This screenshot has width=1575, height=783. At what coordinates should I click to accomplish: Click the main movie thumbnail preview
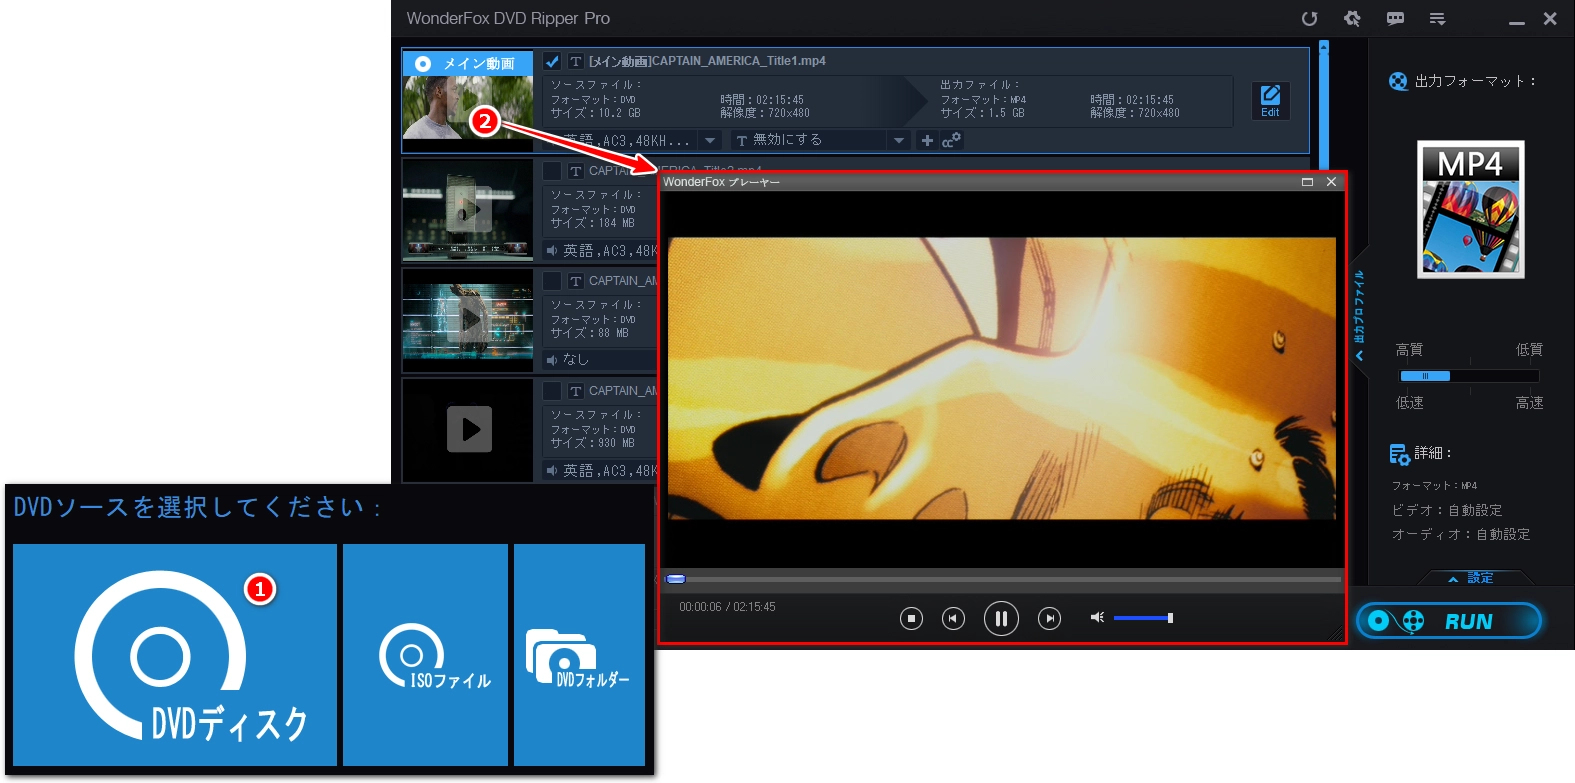(468, 107)
